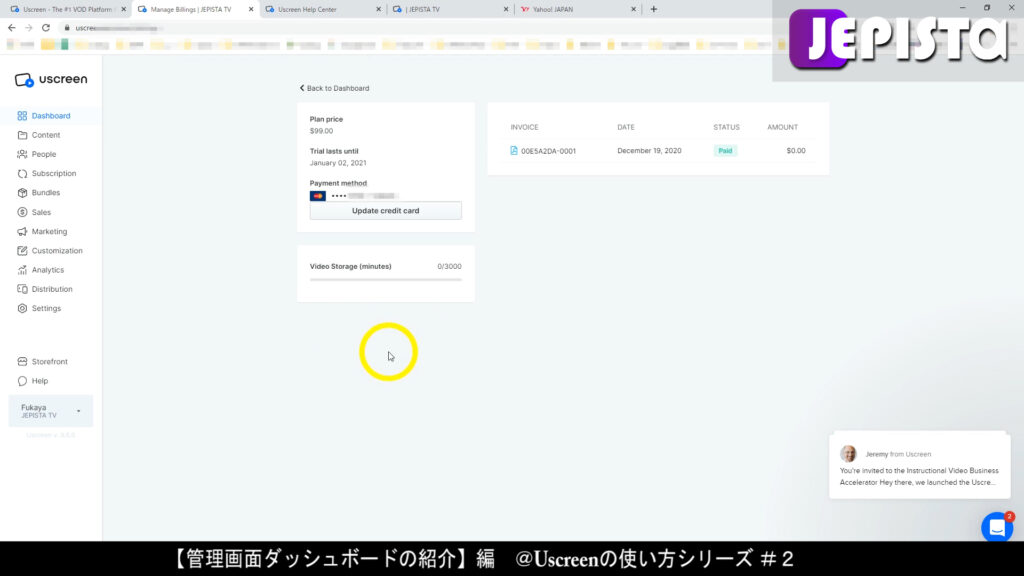Open invoice 00E5A2DA-0001 link
Image resolution: width=1024 pixels, height=576 pixels.
click(549, 151)
